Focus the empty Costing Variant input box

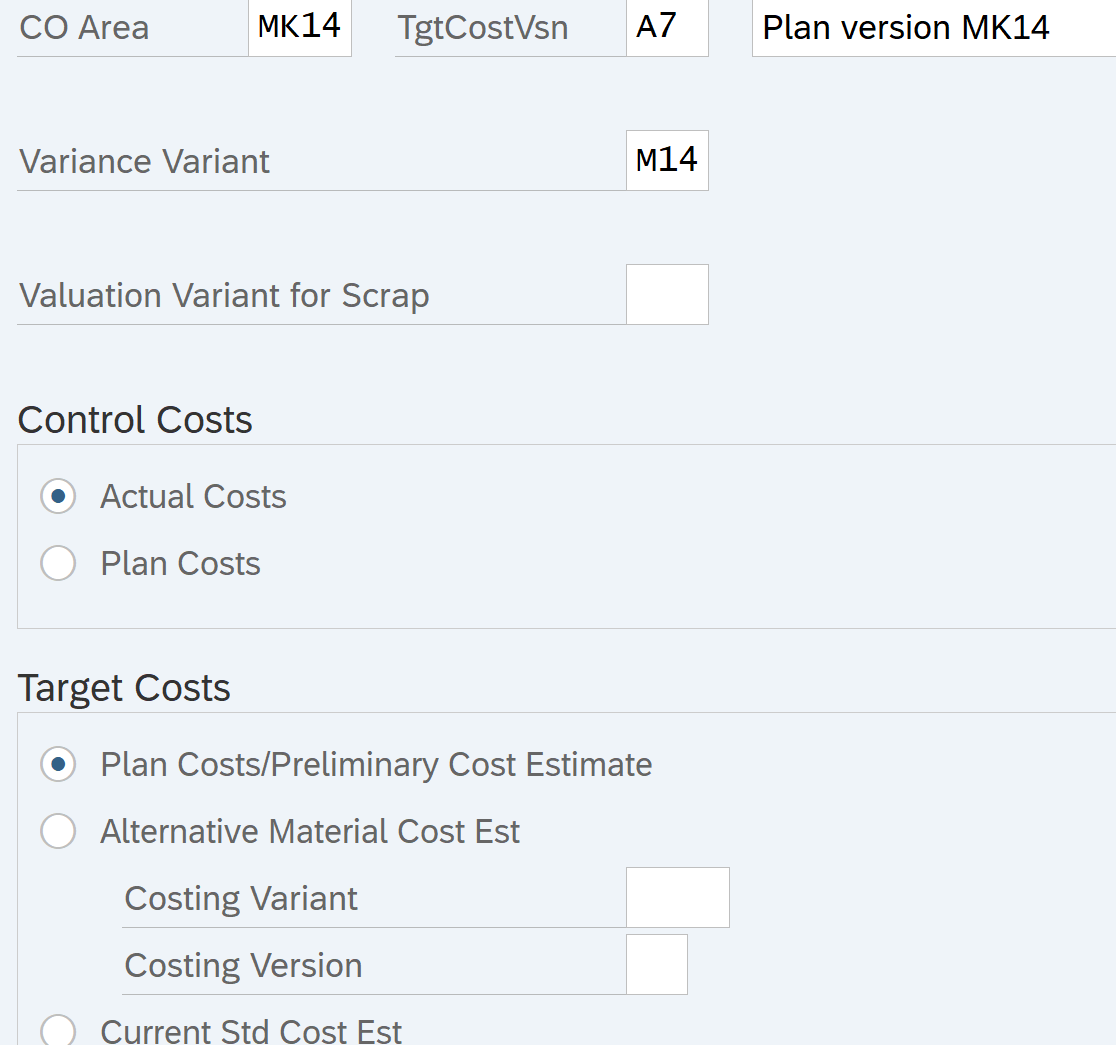pyautogui.click(x=677, y=898)
